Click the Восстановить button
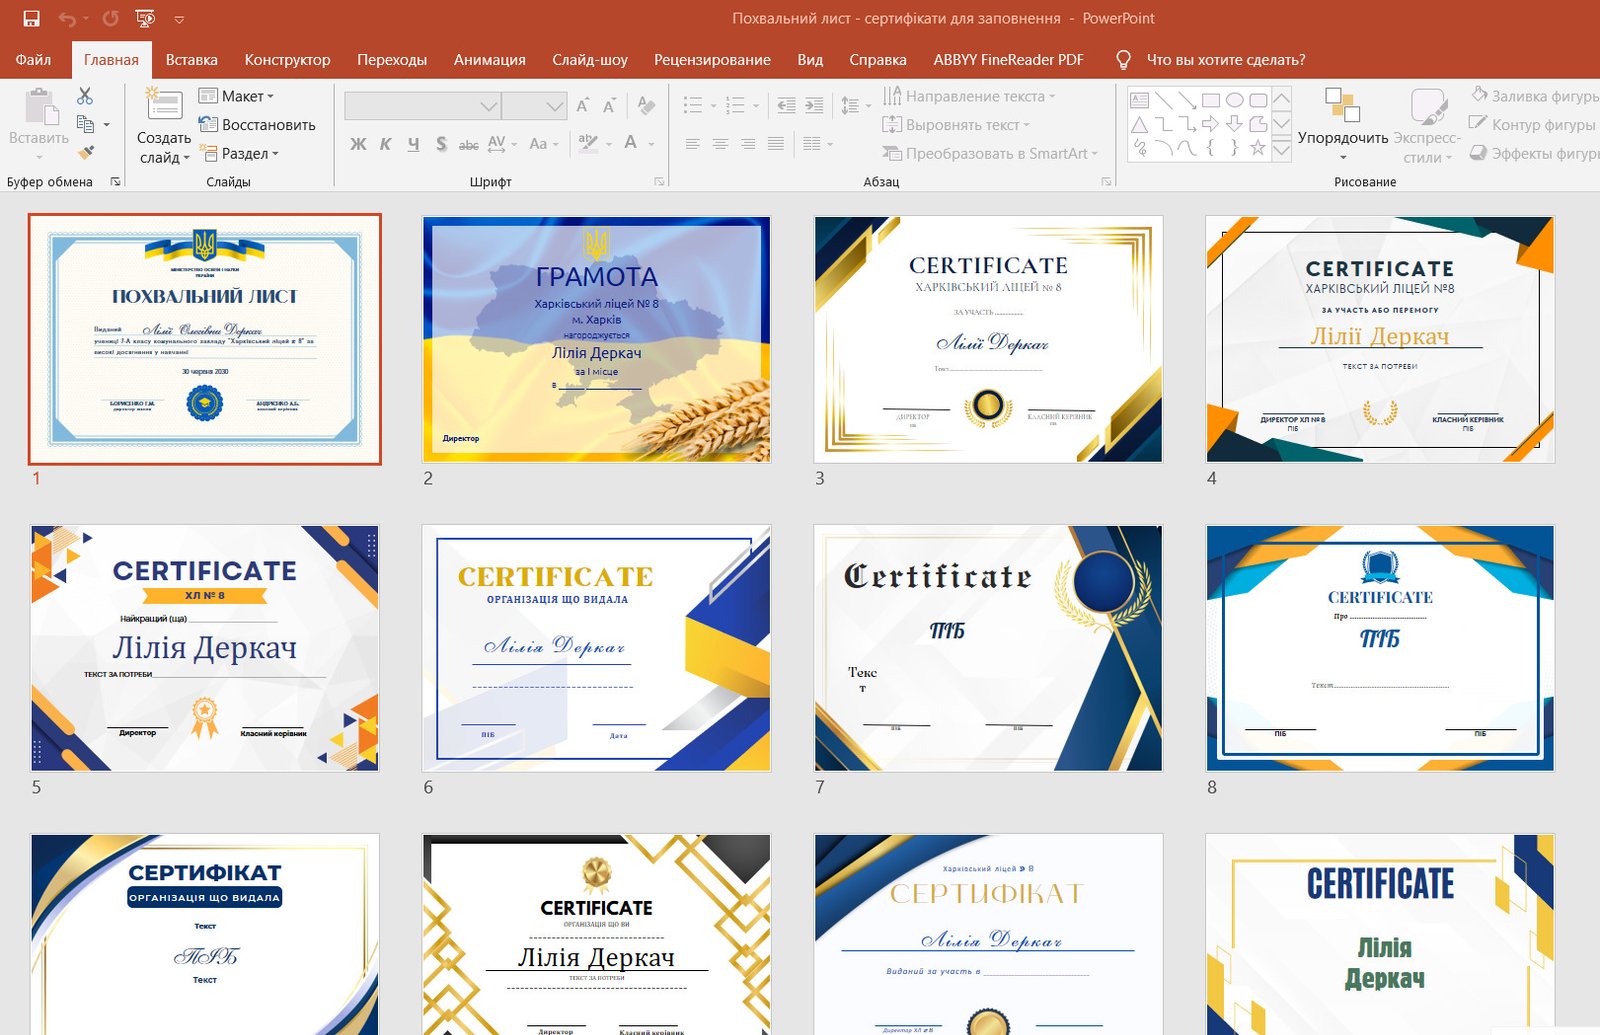Screen dimensions: 1600x1035 pyautogui.click(x=257, y=124)
